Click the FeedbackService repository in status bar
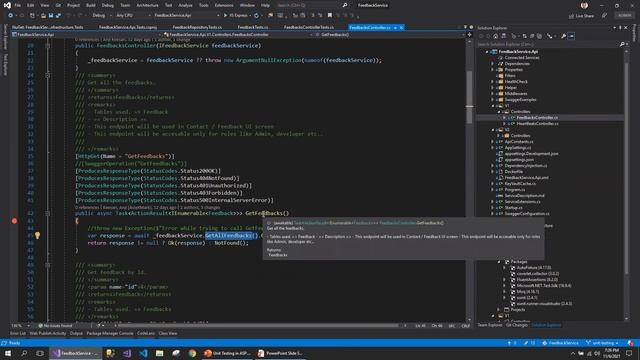640x360 pixels. pos(560,343)
